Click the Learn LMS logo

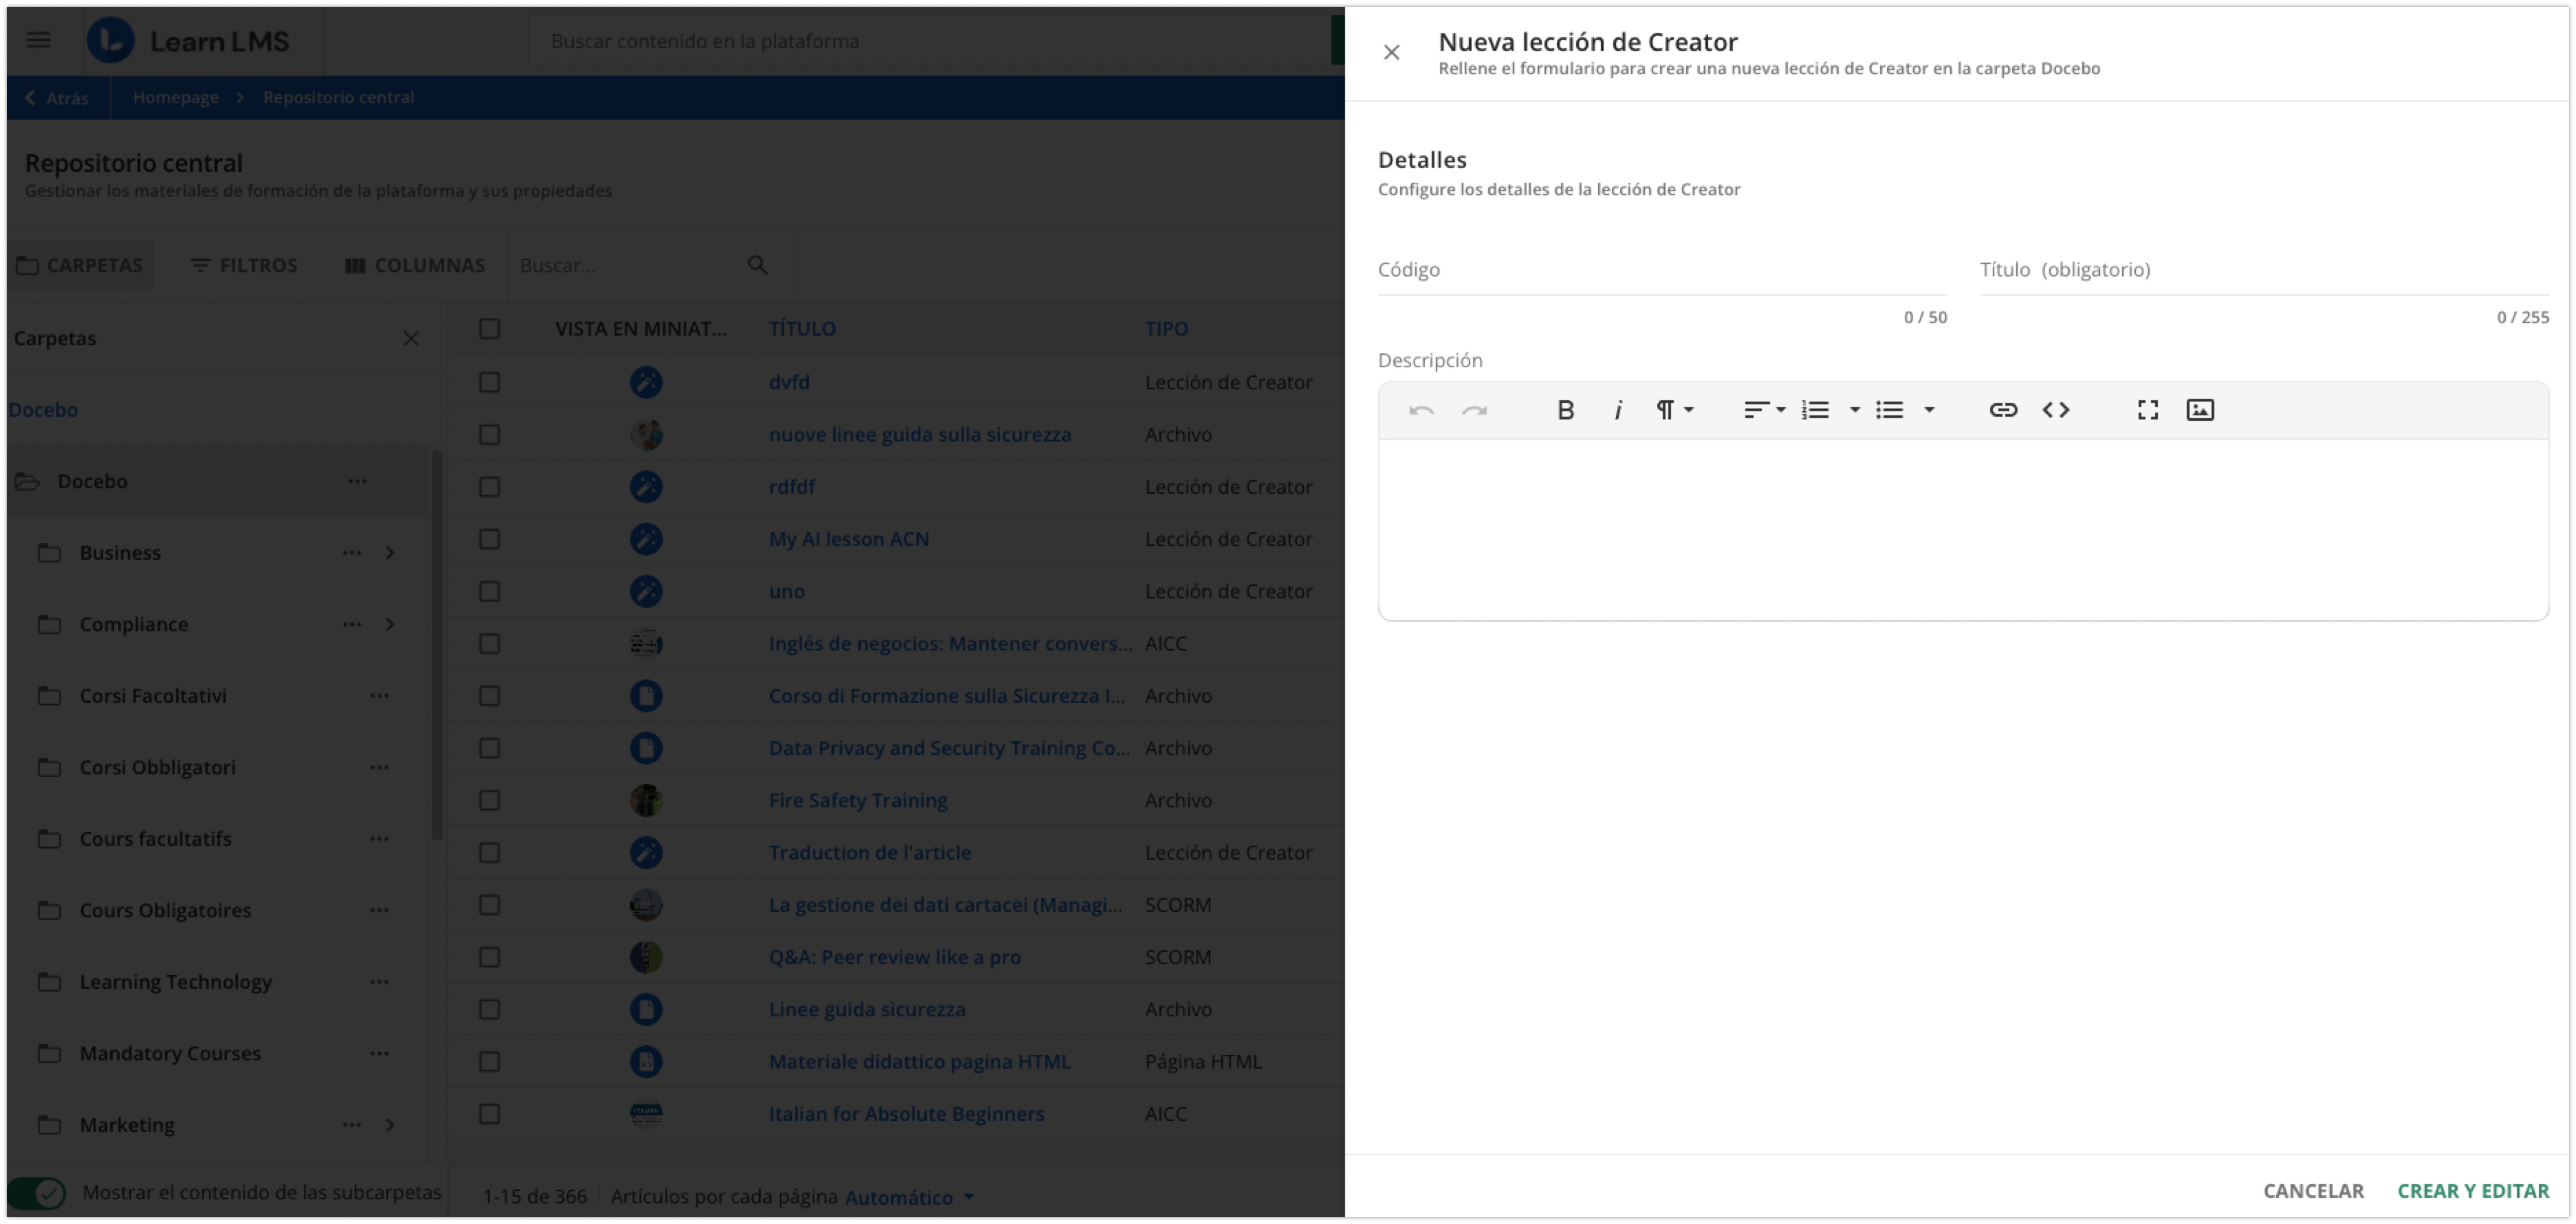pos(188,41)
